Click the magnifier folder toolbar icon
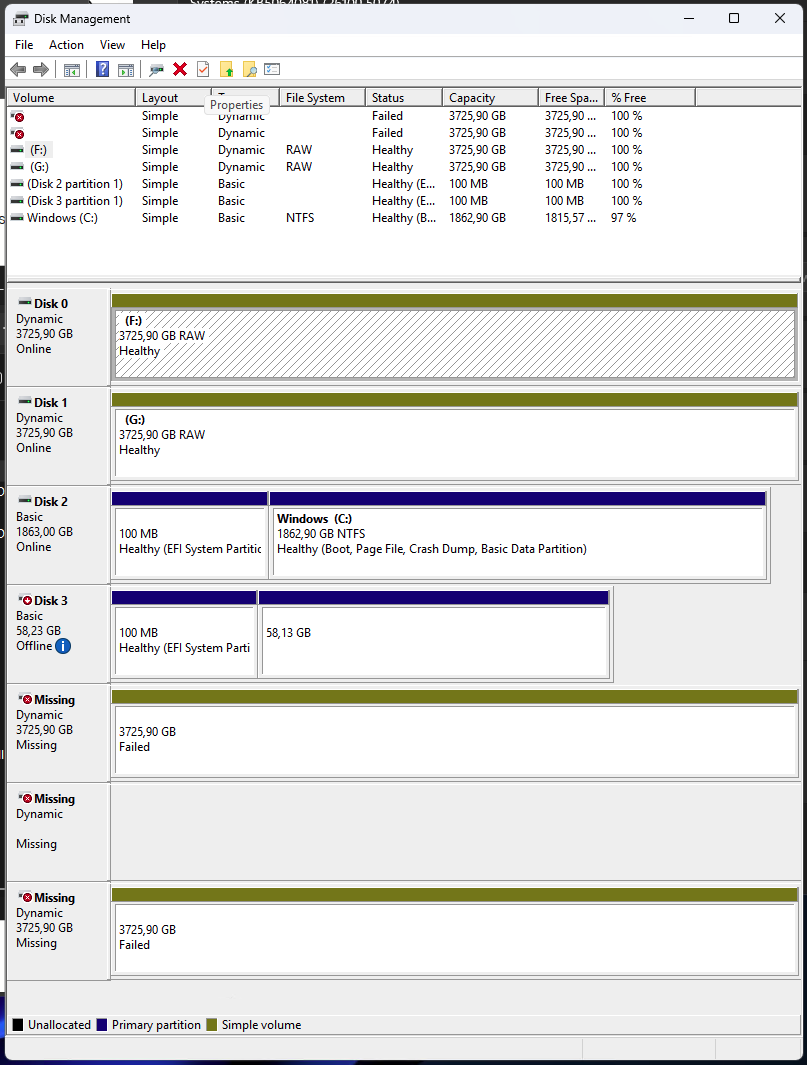 [249, 69]
